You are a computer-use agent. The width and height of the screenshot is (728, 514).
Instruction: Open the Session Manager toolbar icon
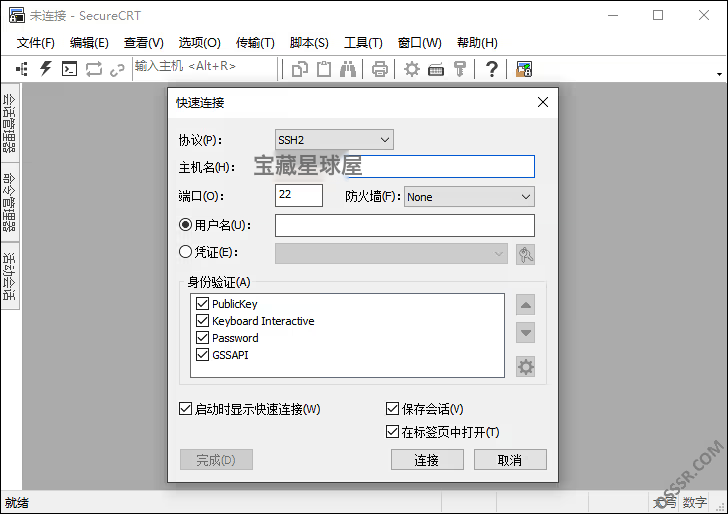point(22,69)
